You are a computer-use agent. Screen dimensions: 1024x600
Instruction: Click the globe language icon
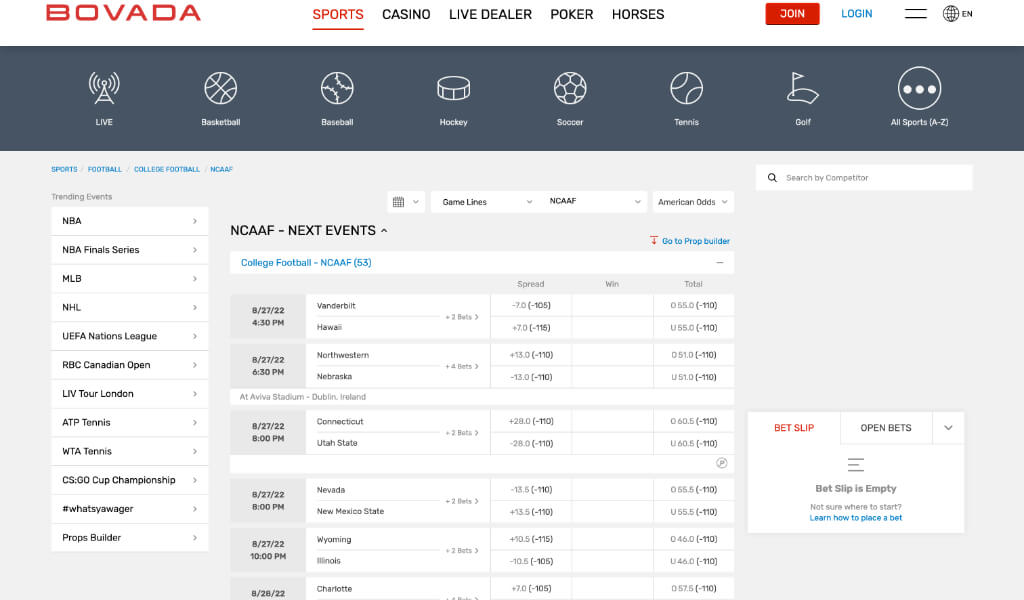tap(951, 14)
